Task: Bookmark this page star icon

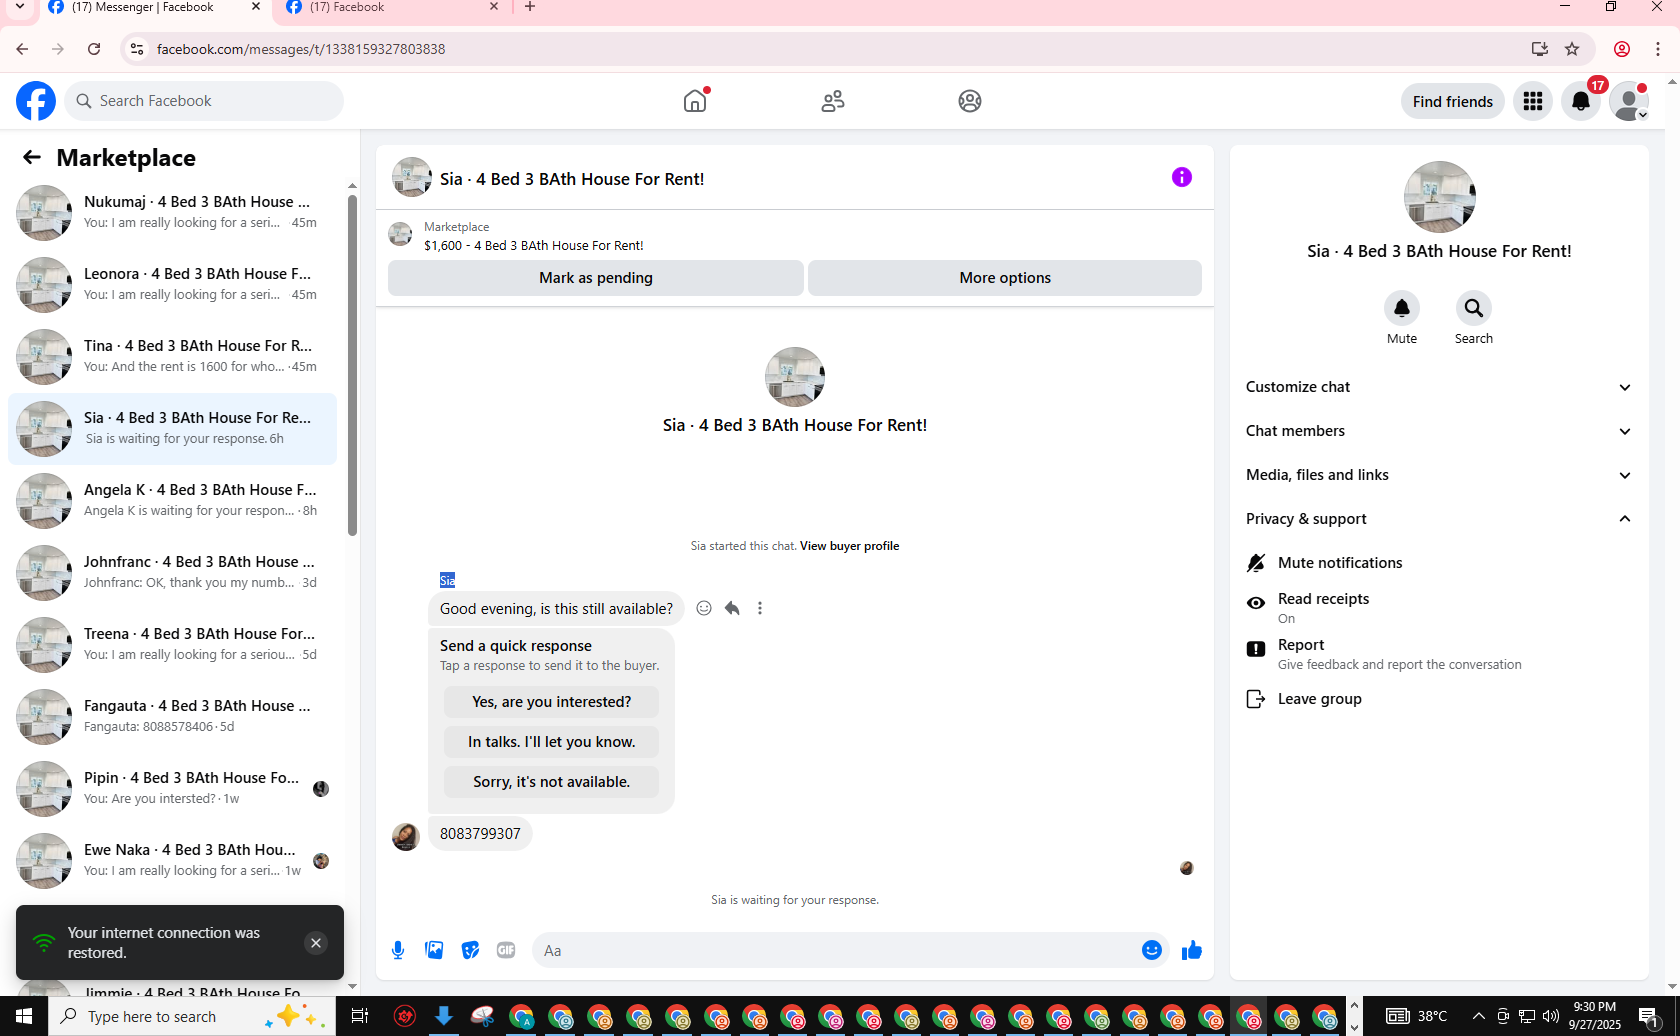Action: point(1572,49)
